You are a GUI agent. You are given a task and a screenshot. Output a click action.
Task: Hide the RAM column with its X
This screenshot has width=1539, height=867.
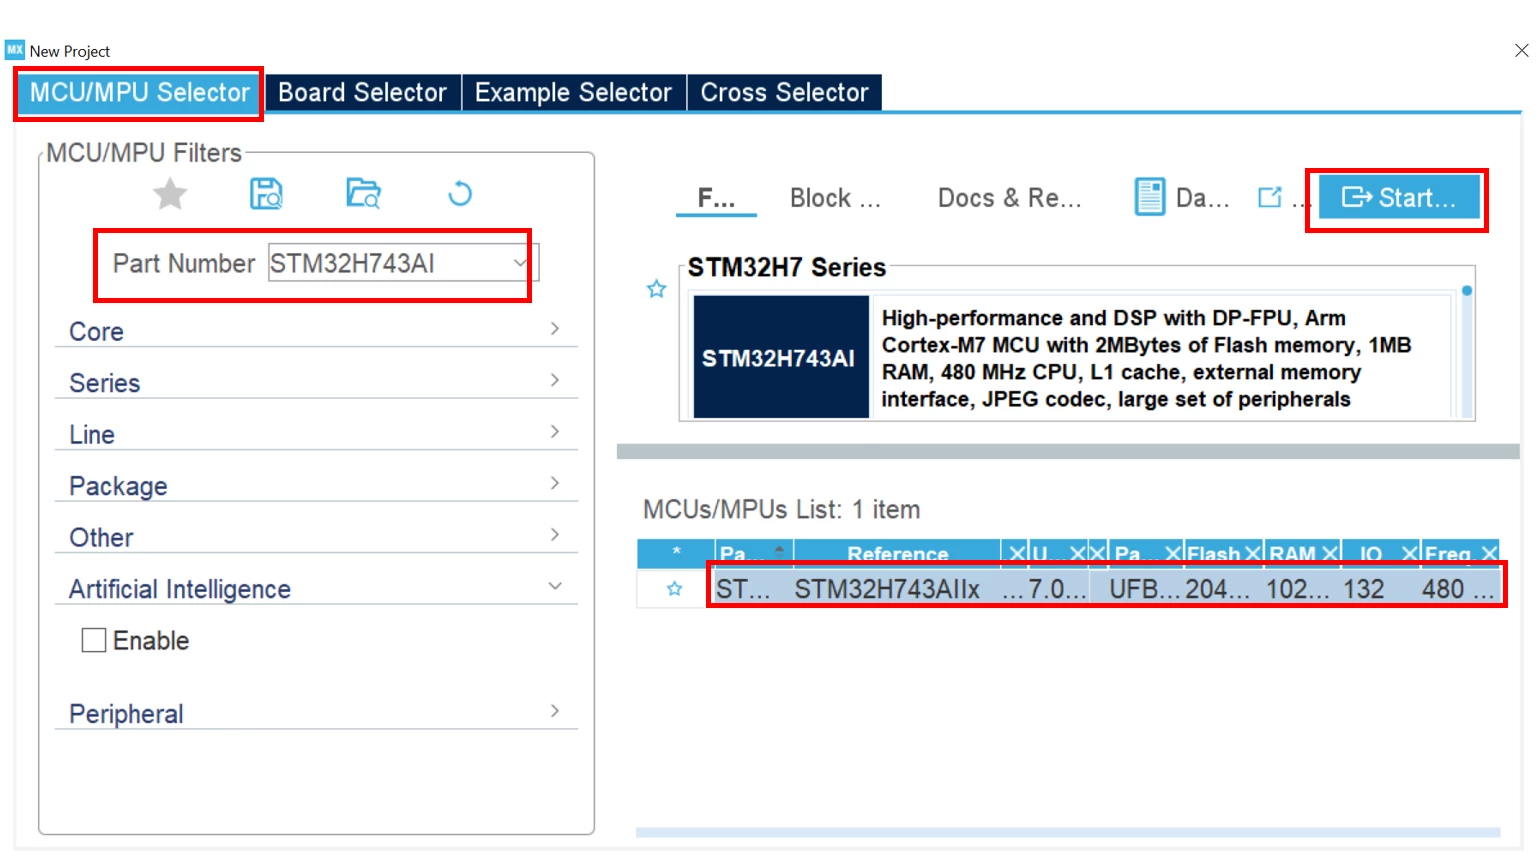1330,553
